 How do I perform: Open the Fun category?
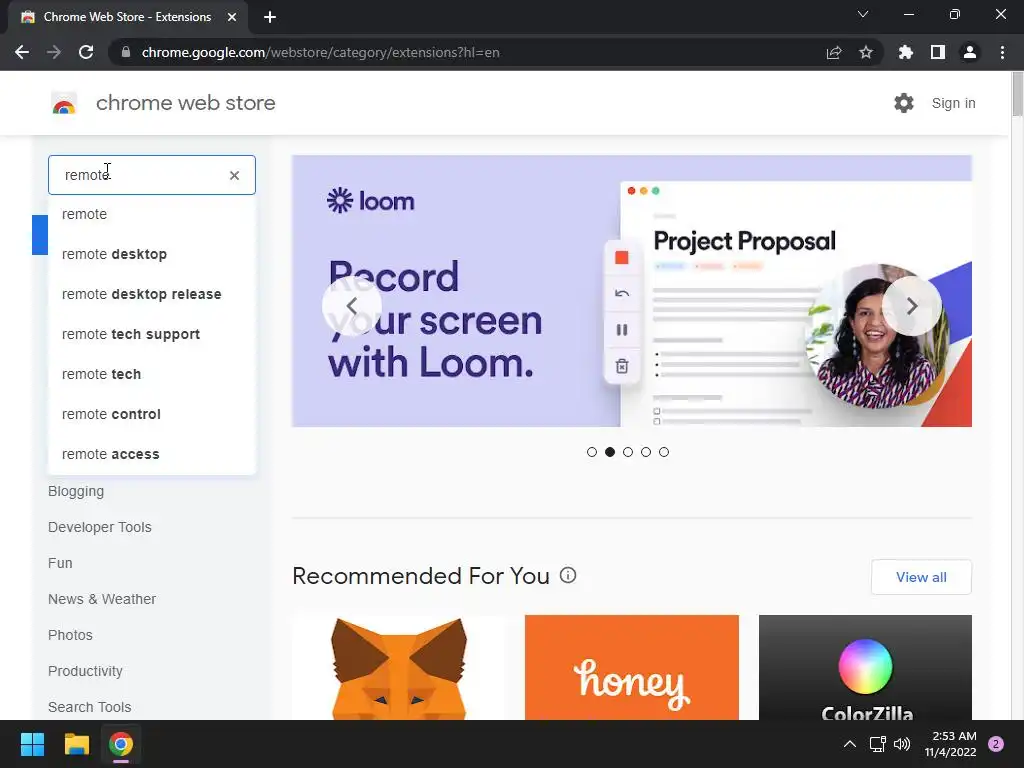coord(60,563)
